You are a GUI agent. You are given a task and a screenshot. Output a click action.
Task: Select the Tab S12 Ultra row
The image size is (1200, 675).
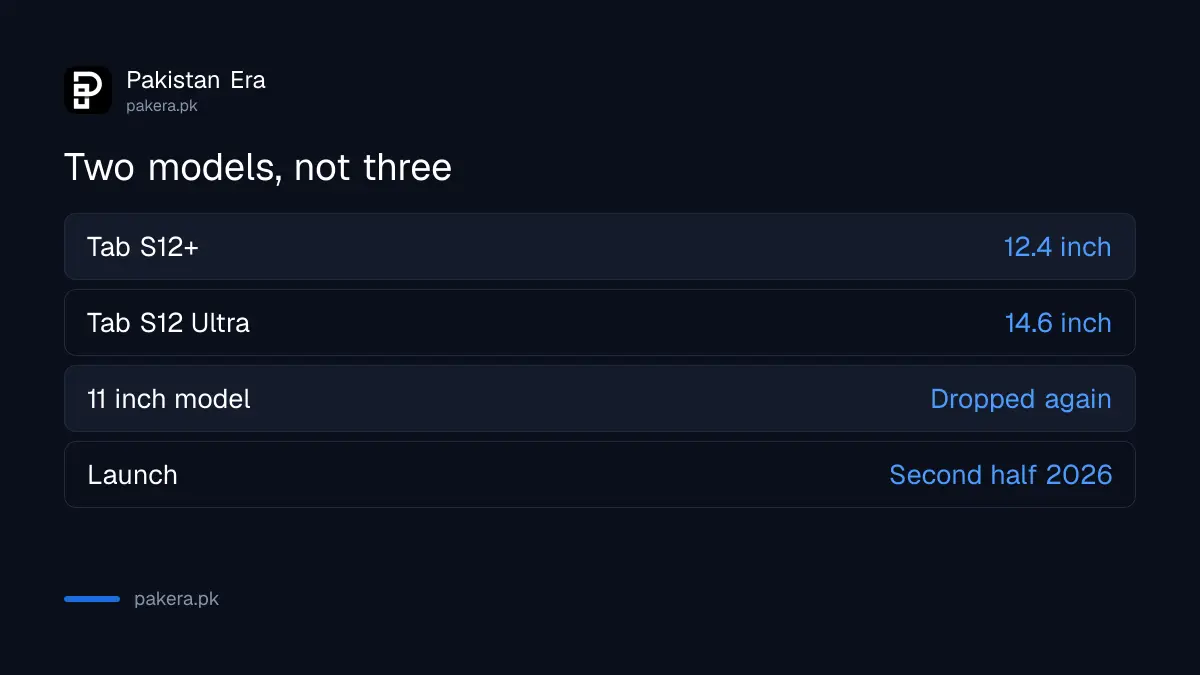coord(600,322)
